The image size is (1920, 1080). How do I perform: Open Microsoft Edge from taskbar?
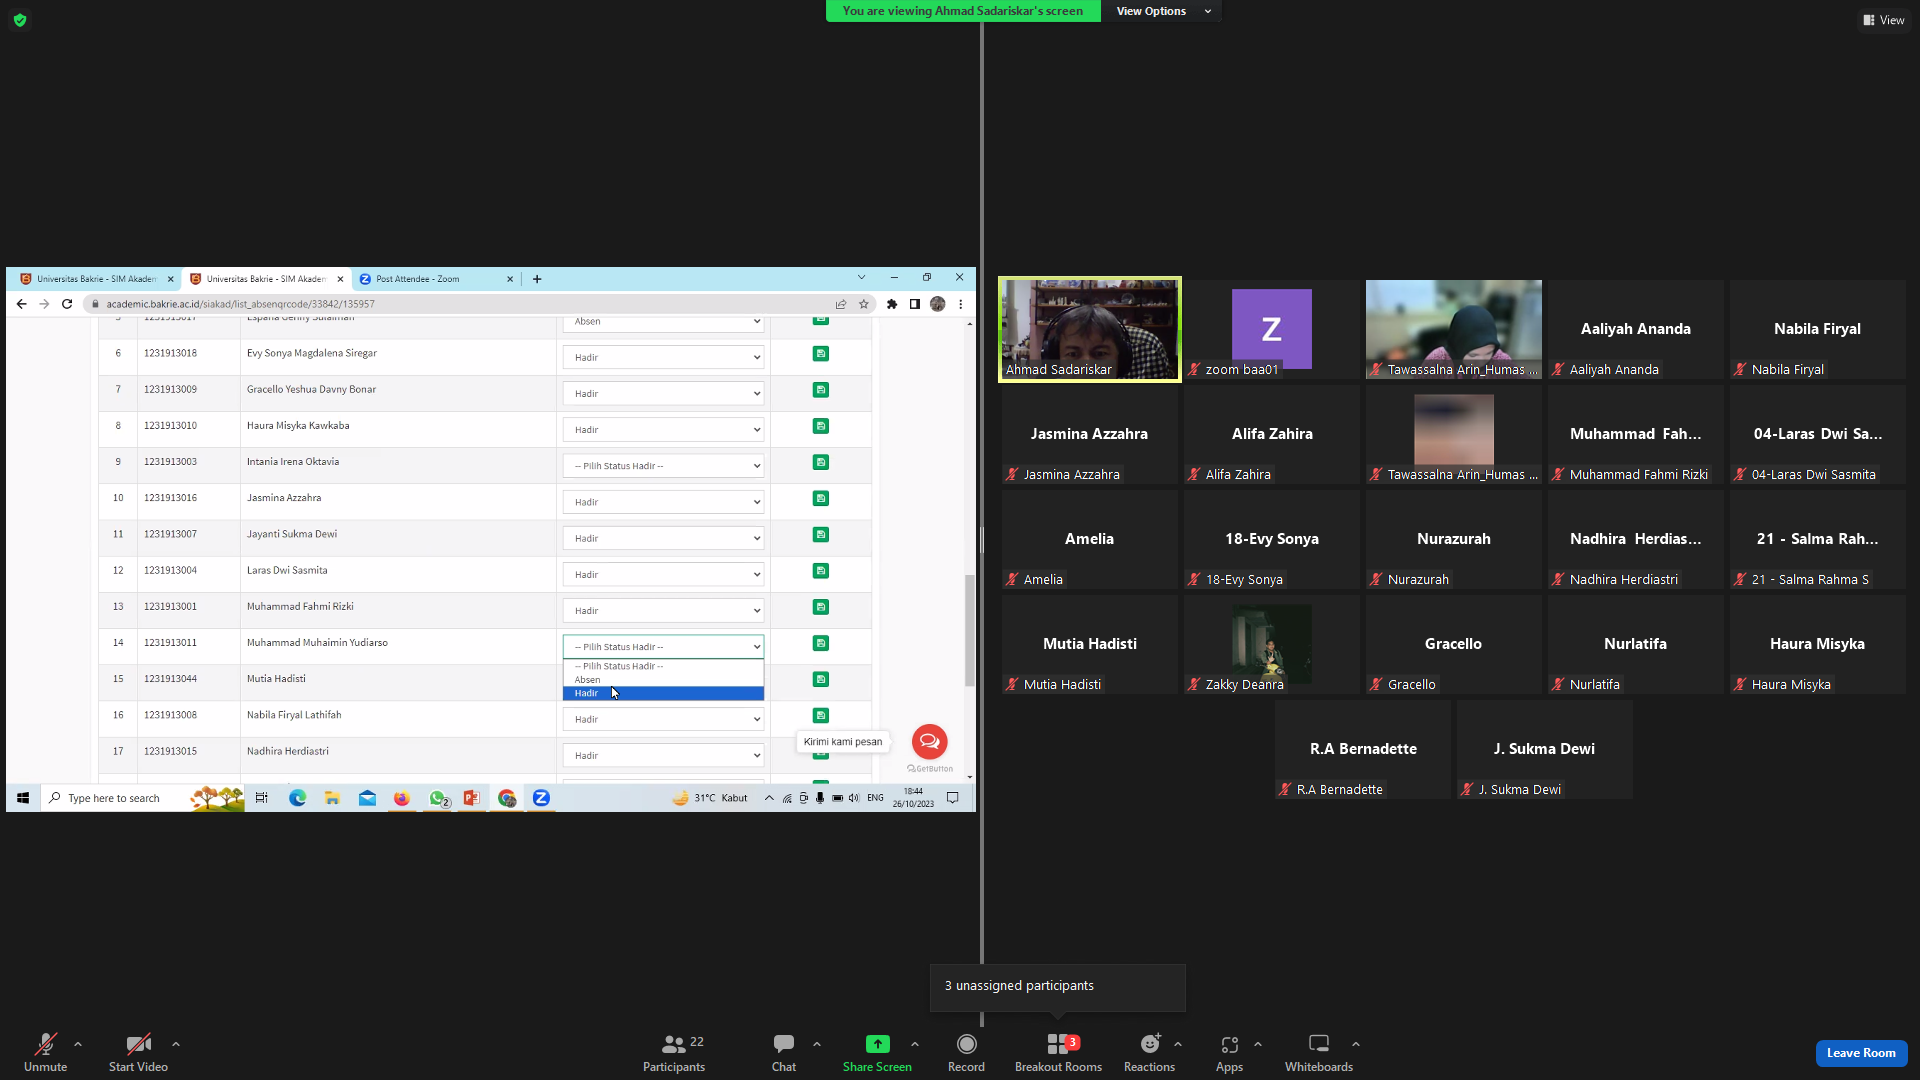pyautogui.click(x=297, y=798)
